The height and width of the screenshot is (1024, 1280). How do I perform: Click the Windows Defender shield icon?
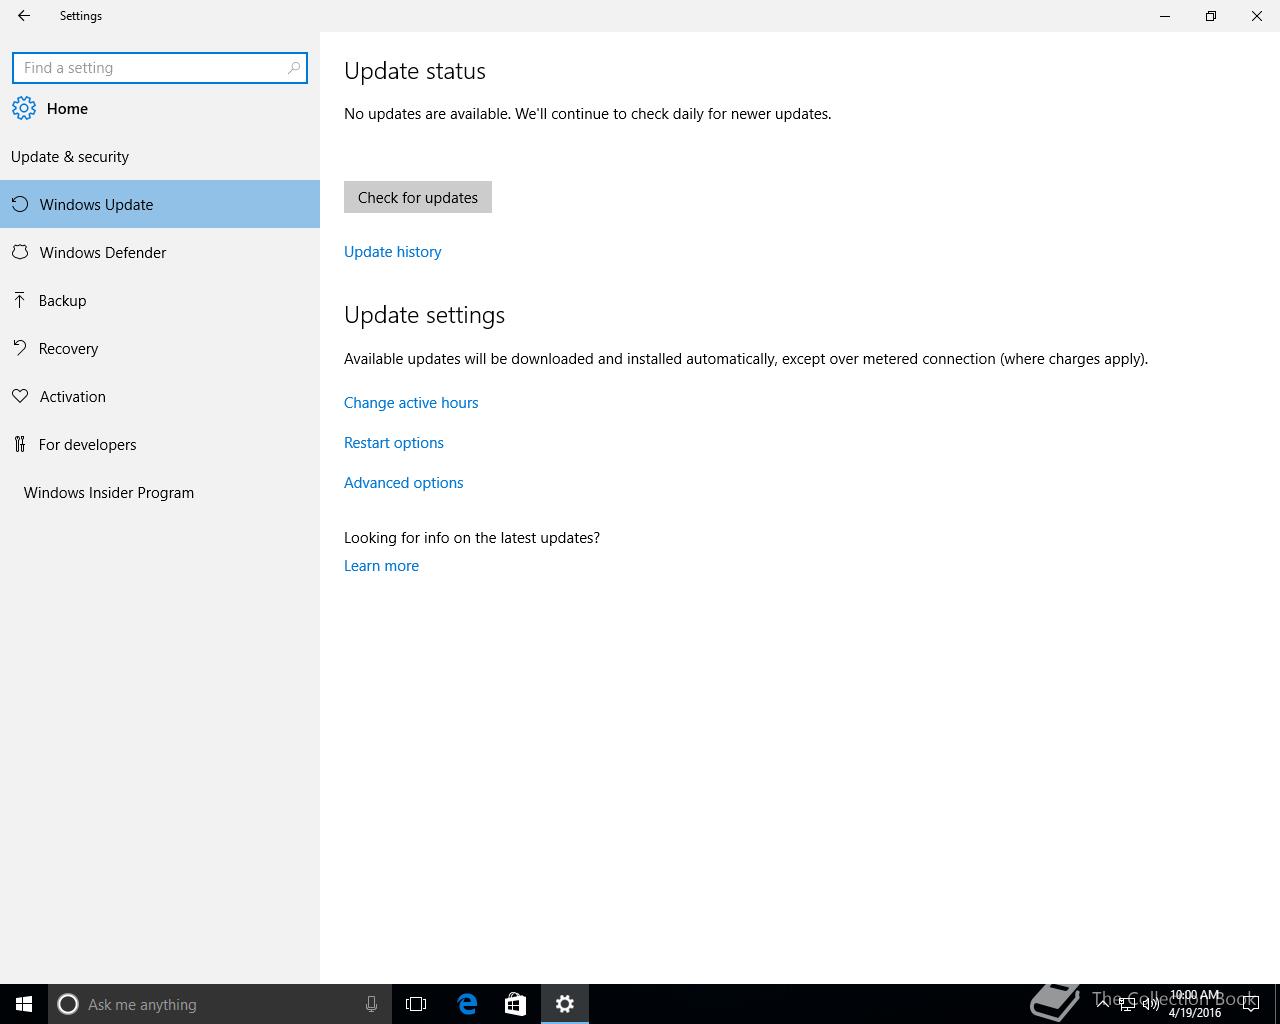(x=20, y=252)
